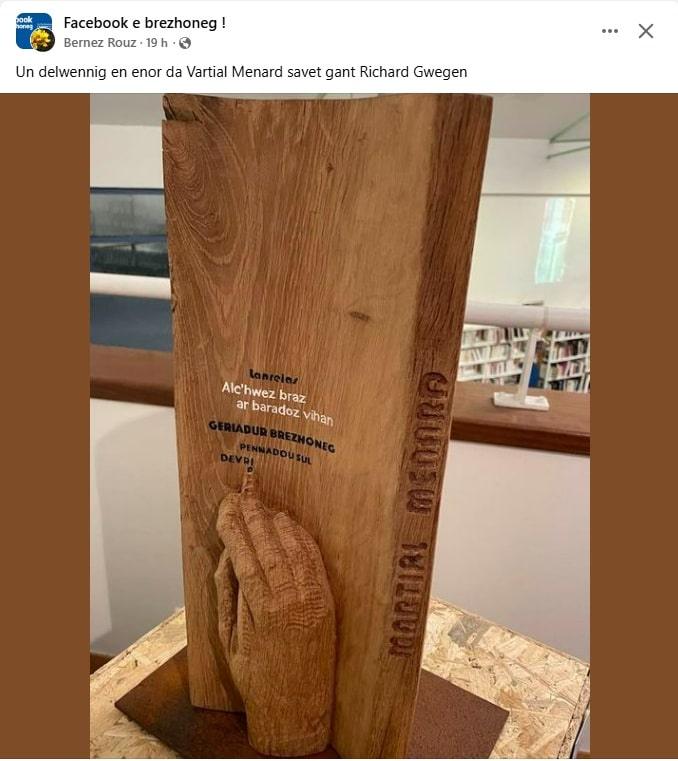This screenshot has height=761, width=678.
Task: Open the wooden book sculpture photo
Action: pyautogui.click(x=340, y=426)
